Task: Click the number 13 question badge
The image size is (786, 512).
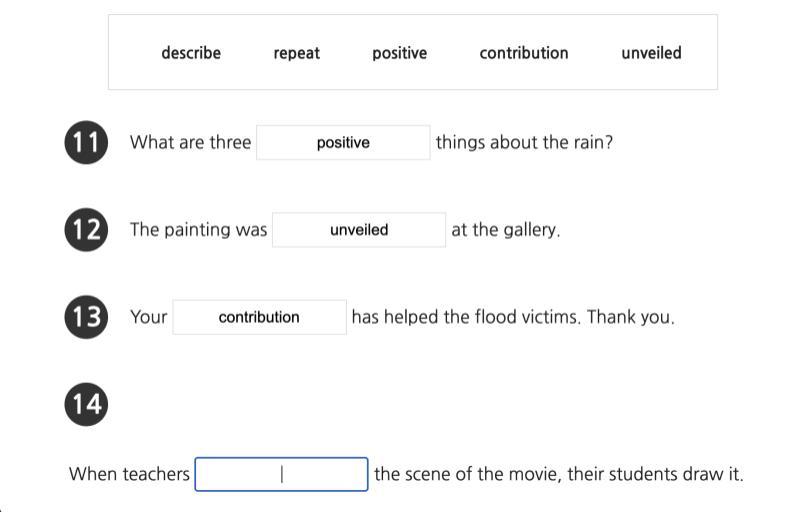Action: 86,317
